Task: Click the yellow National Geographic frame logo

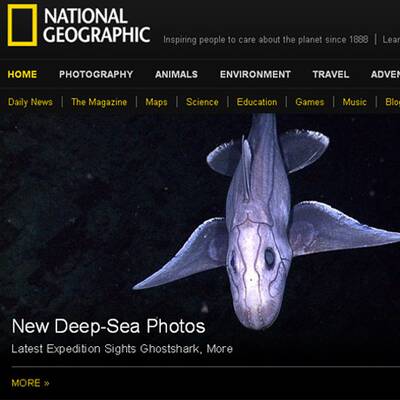Action: 22,25
